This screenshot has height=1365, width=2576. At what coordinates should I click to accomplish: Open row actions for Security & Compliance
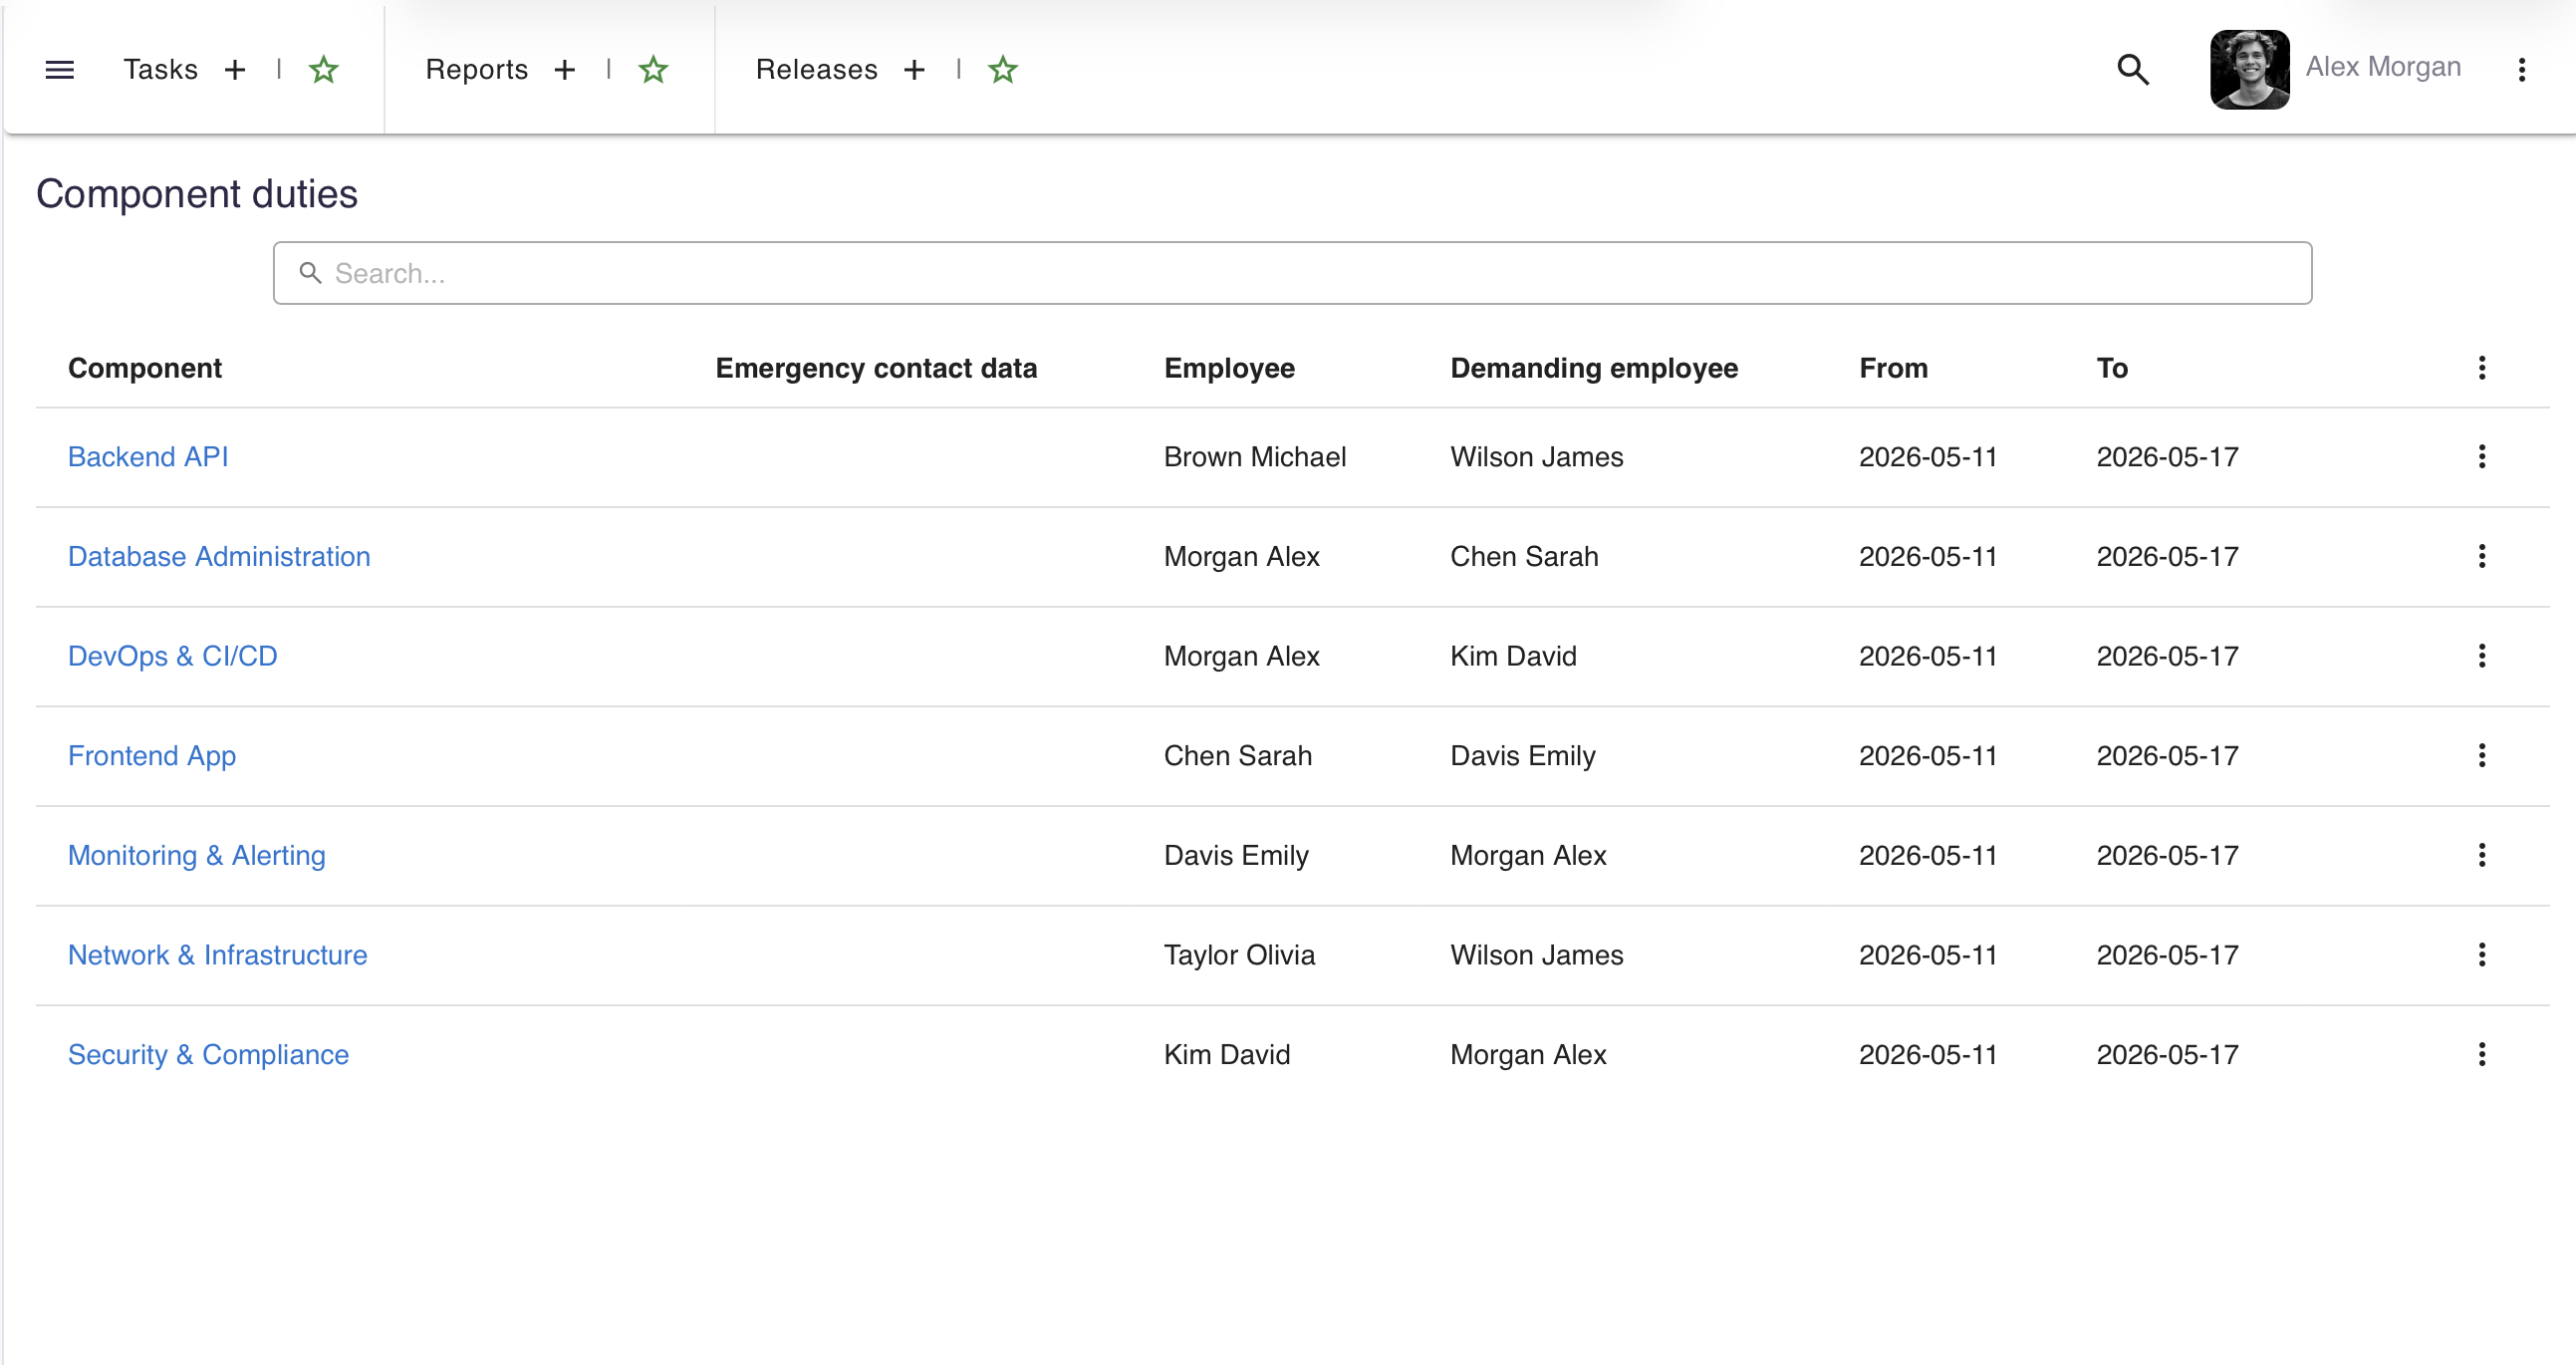(2481, 1054)
